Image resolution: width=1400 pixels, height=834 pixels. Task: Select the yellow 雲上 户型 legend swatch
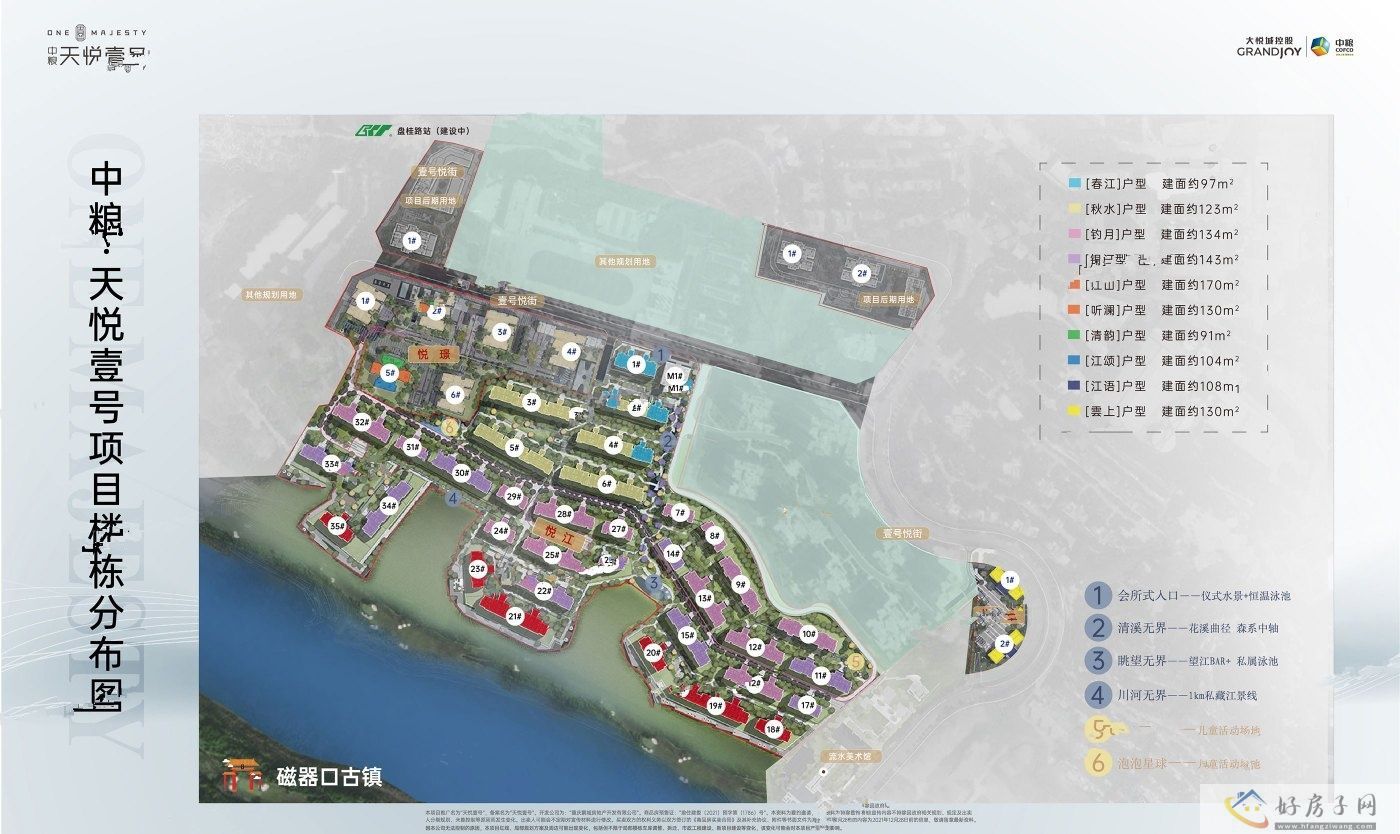pyautogui.click(x=1074, y=411)
